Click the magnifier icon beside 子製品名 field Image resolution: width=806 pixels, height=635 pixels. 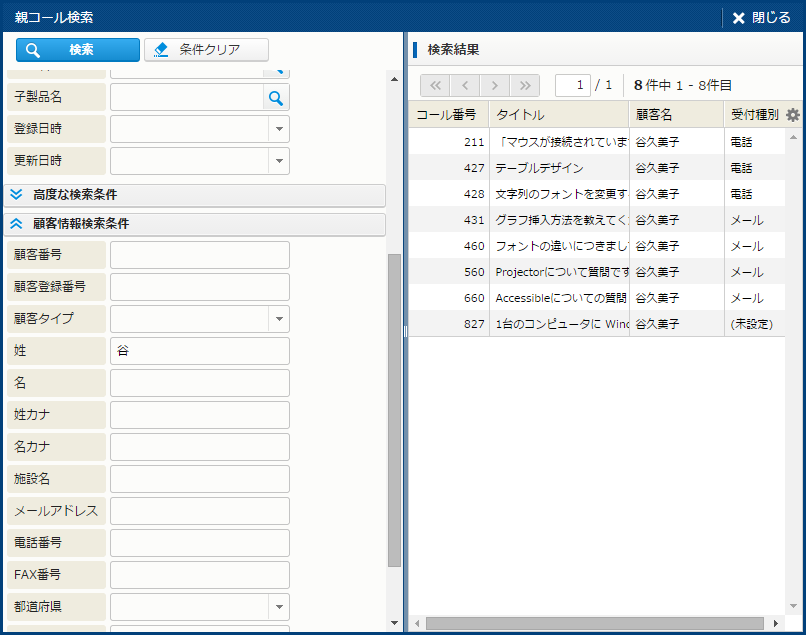click(x=276, y=97)
